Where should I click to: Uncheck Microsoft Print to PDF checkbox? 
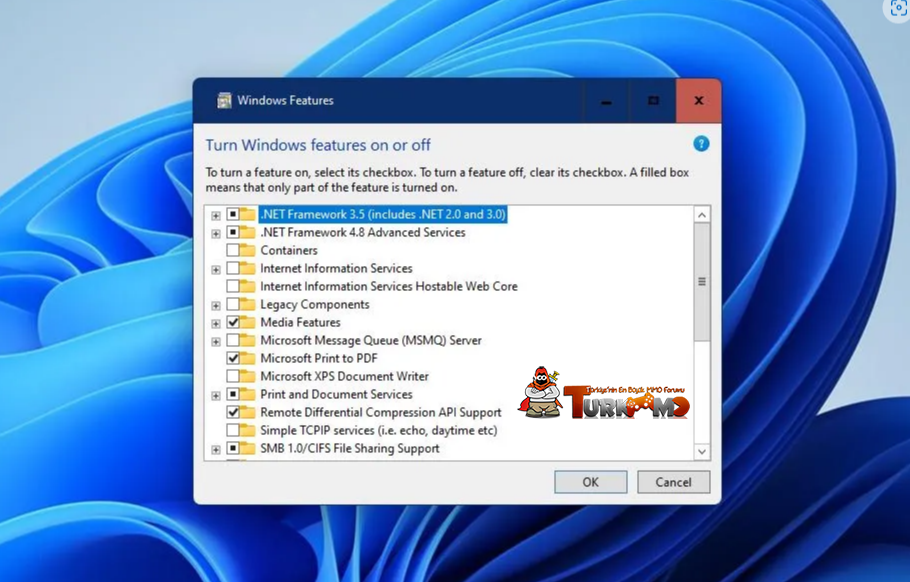(233, 358)
